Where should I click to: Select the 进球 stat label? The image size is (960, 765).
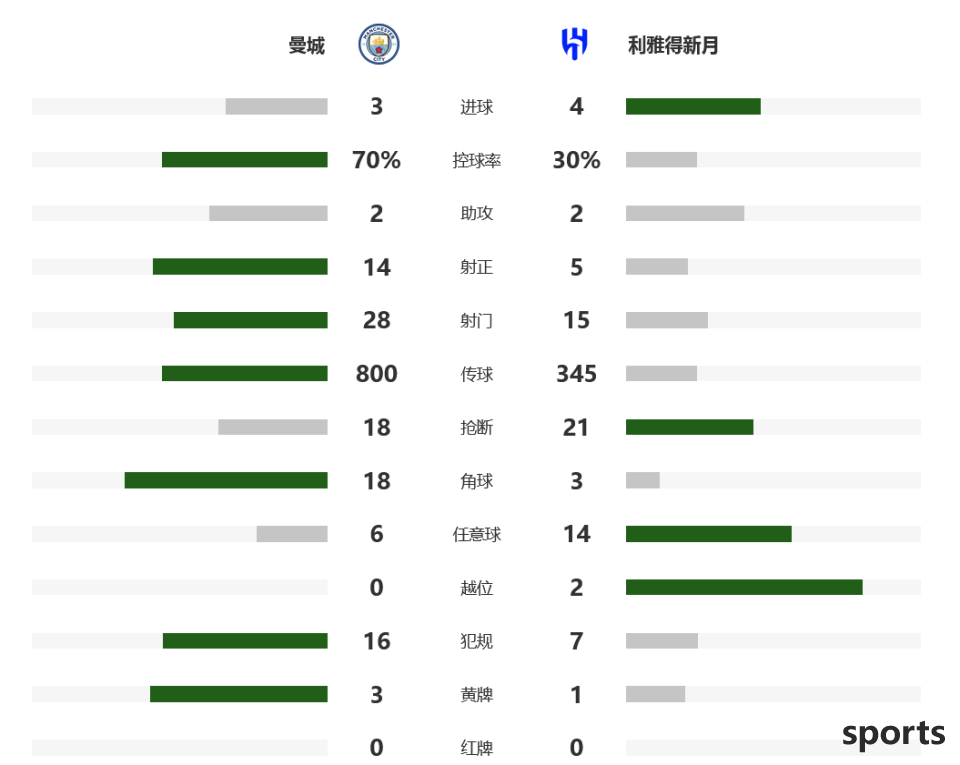476,107
